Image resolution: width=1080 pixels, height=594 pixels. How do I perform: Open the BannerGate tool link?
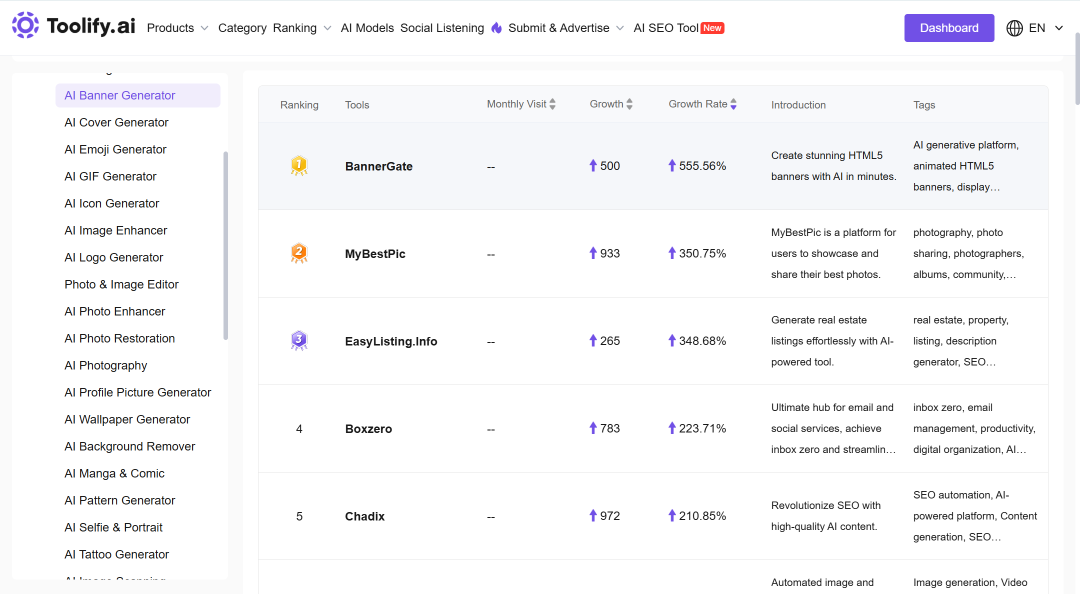click(379, 166)
